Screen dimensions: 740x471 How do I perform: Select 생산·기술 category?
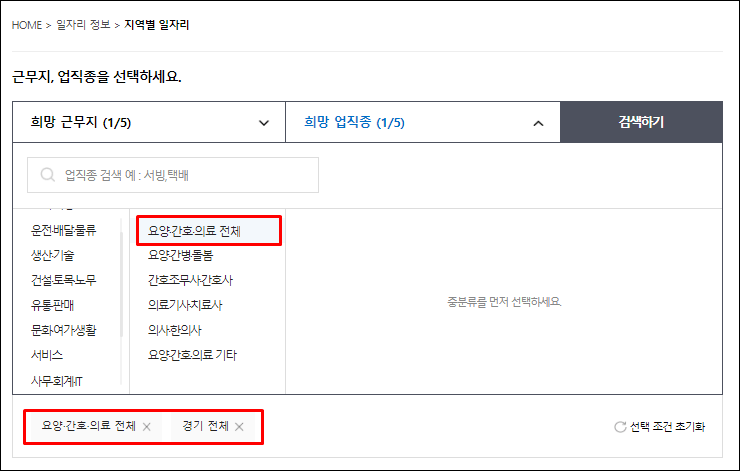pyautogui.click(x=52, y=255)
